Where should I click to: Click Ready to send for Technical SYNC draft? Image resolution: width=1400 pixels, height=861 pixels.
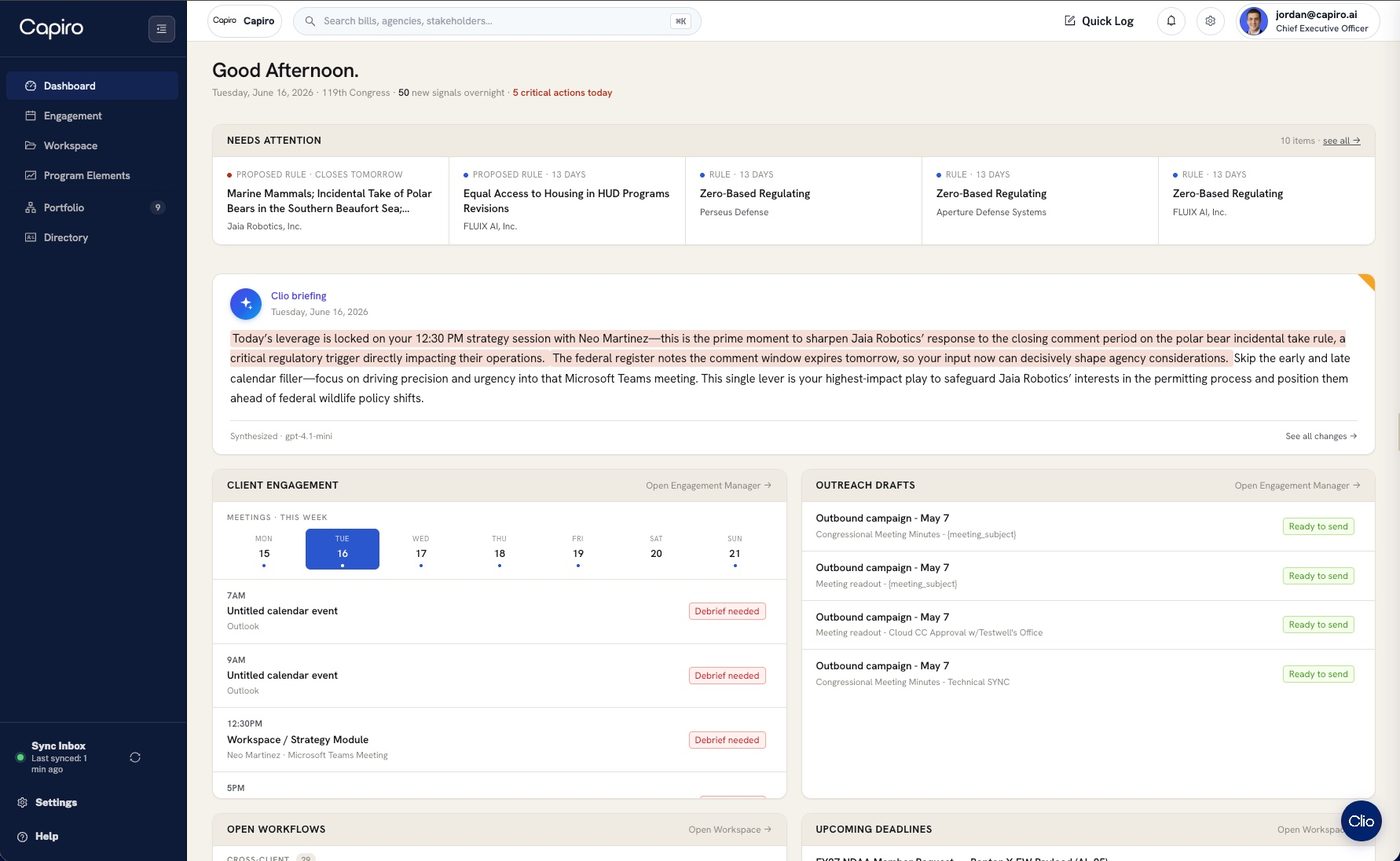tap(1318, 674)
